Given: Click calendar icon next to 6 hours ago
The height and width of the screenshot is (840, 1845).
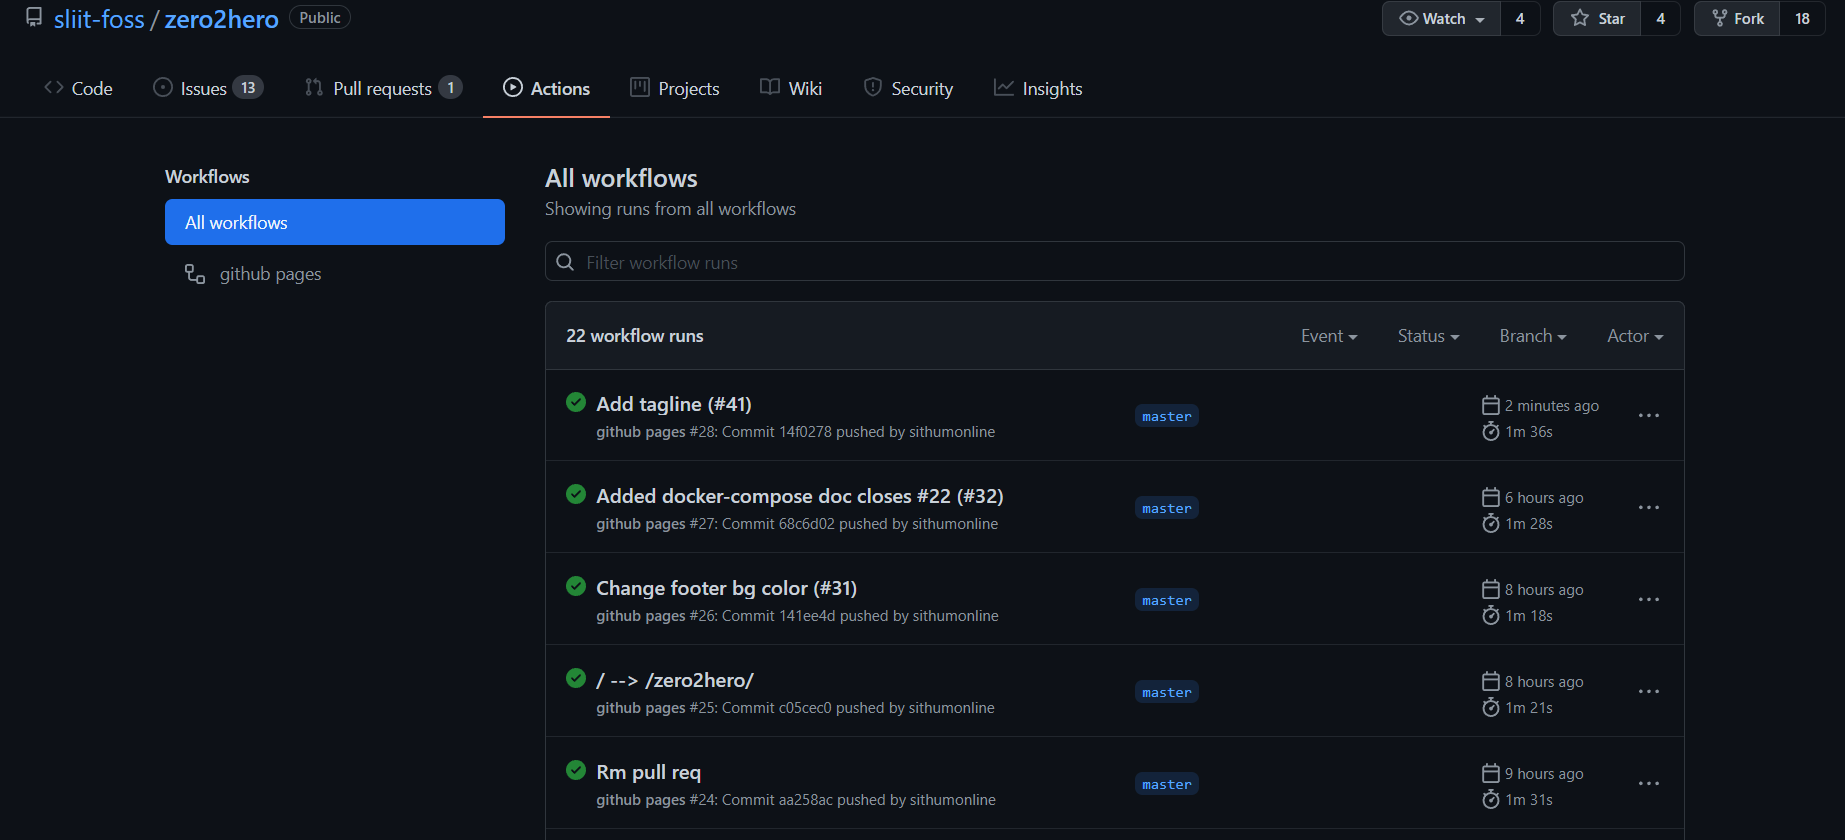Looking at the screenshot, I should 1491,497.
